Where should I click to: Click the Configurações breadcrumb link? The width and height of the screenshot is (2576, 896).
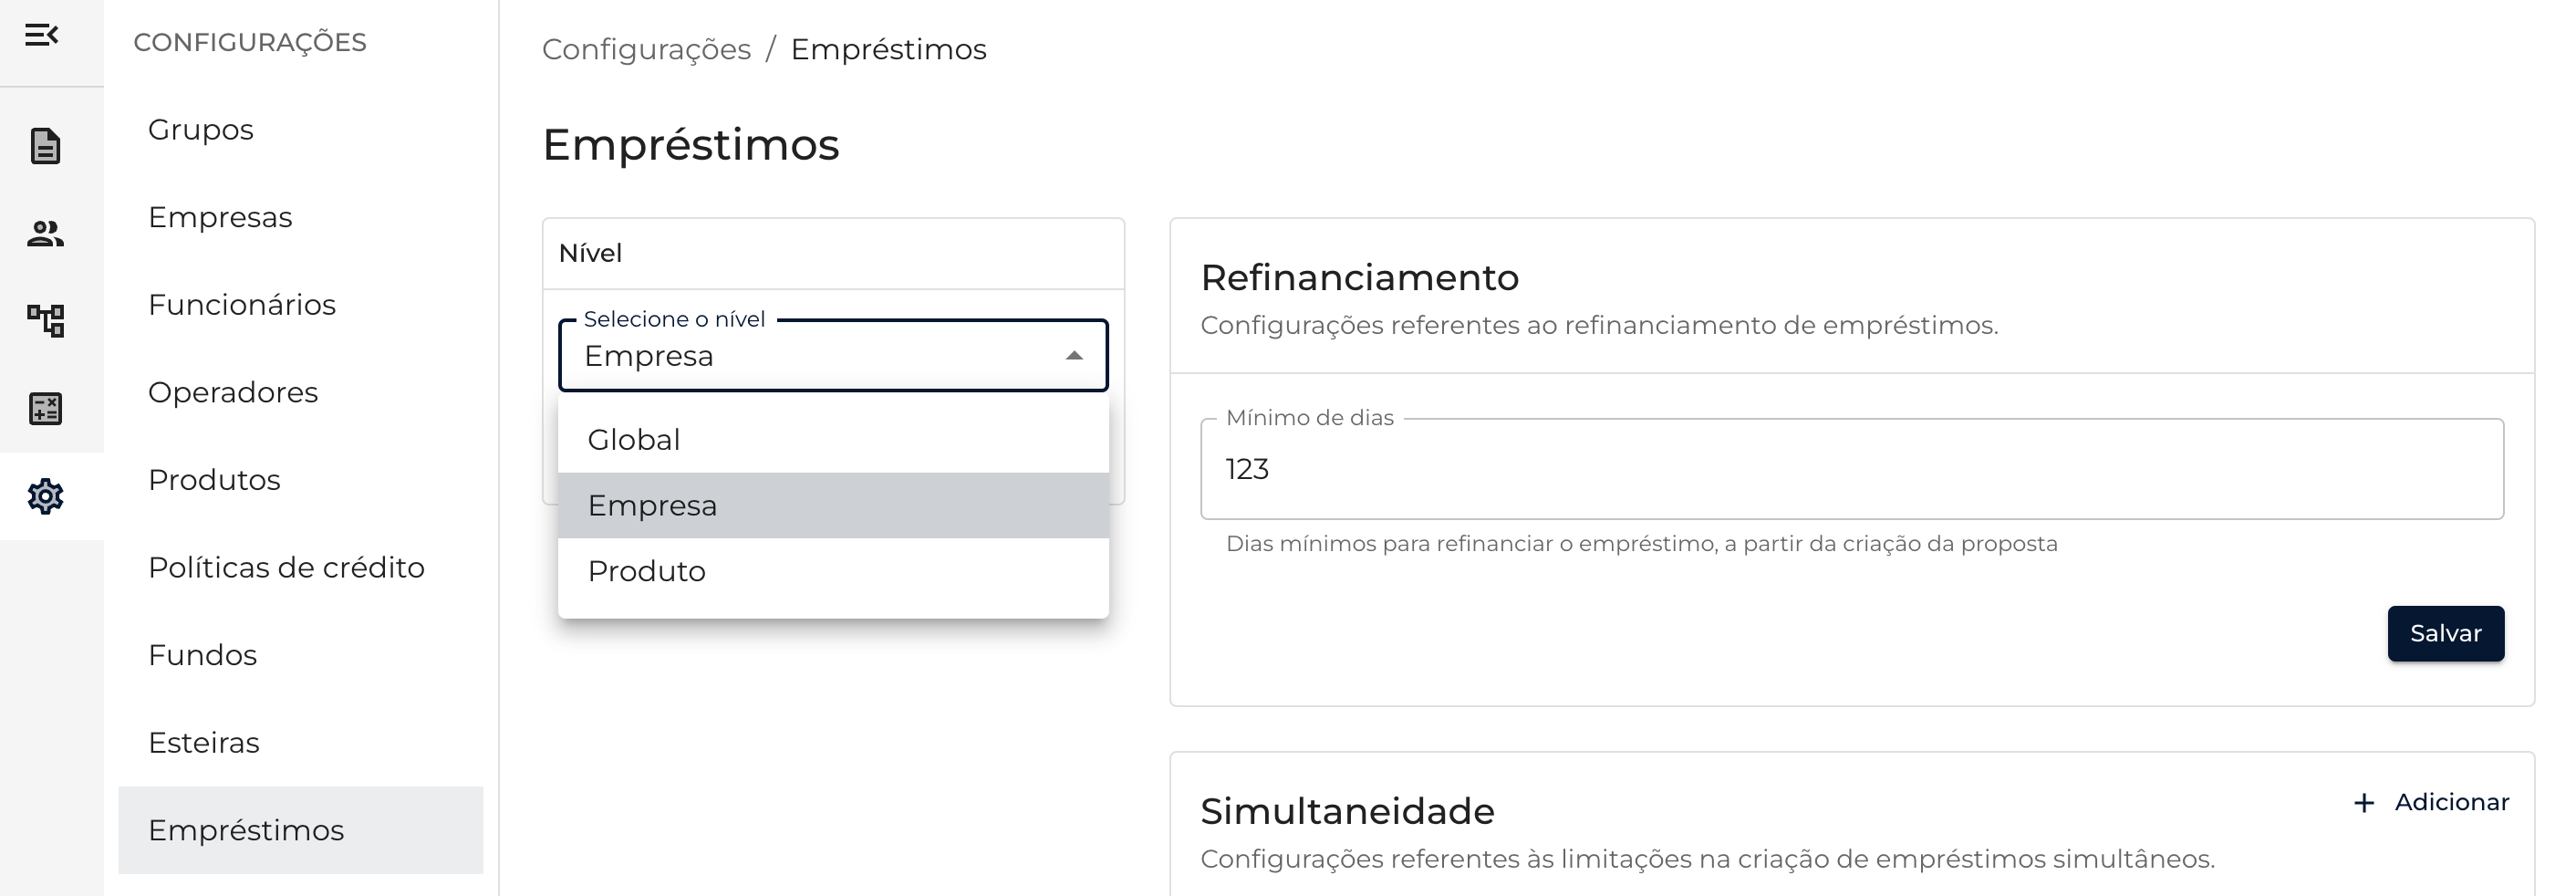click(x=646, y=49)
